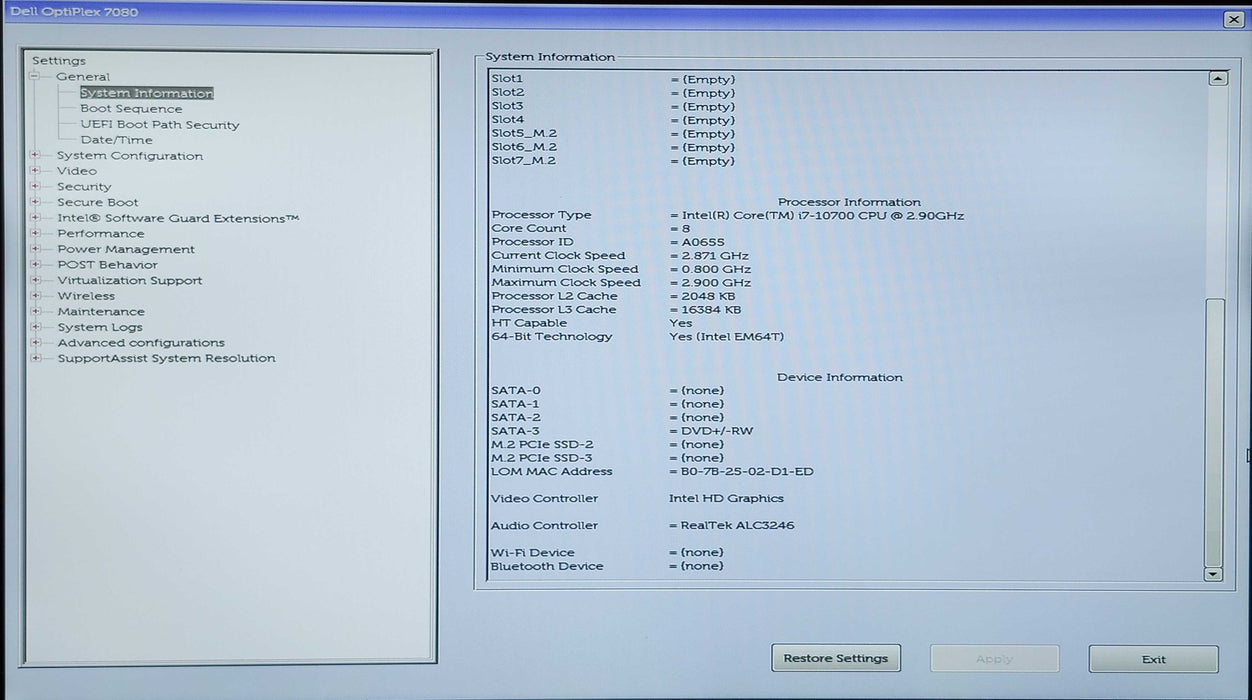Select the Virtualization Support label
The width and height of the screenshot is (1252, 700).
130,281
